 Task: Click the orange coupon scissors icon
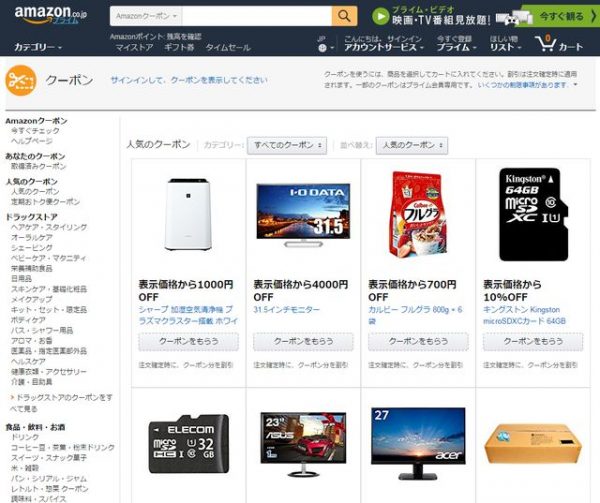click(21, 81)
